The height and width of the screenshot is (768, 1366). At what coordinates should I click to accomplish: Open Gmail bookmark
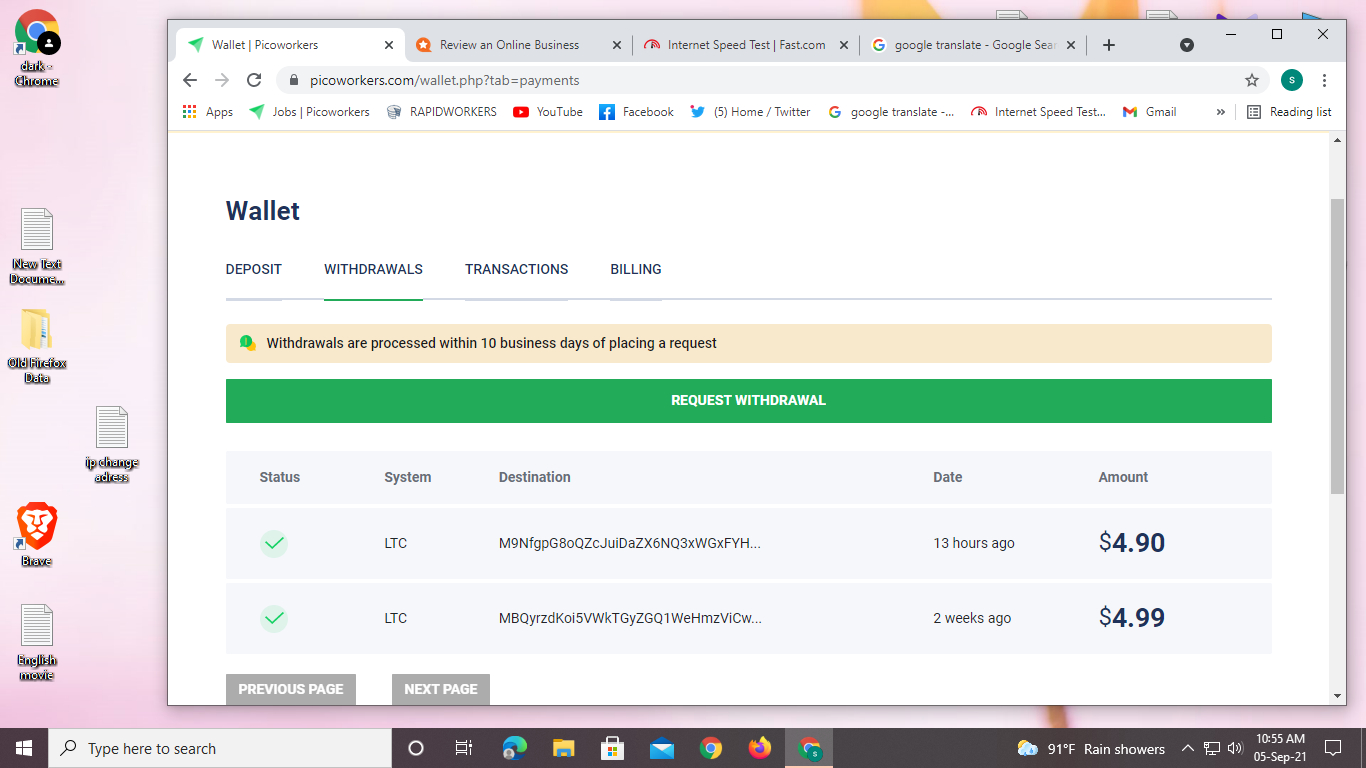[1149, 112]
